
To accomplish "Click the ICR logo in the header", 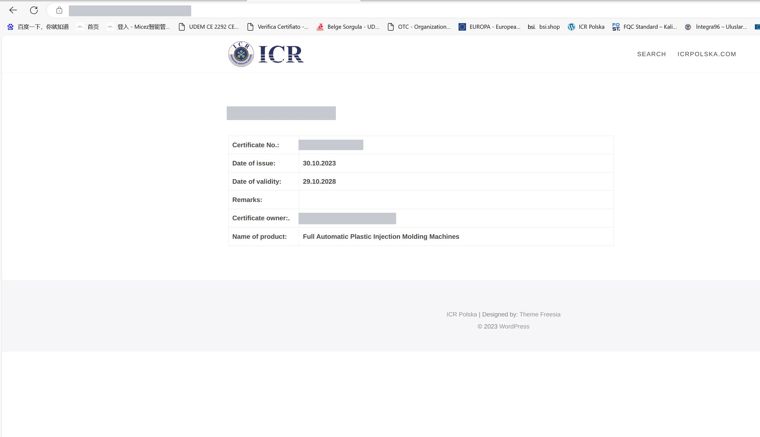I will pos(266,54).
